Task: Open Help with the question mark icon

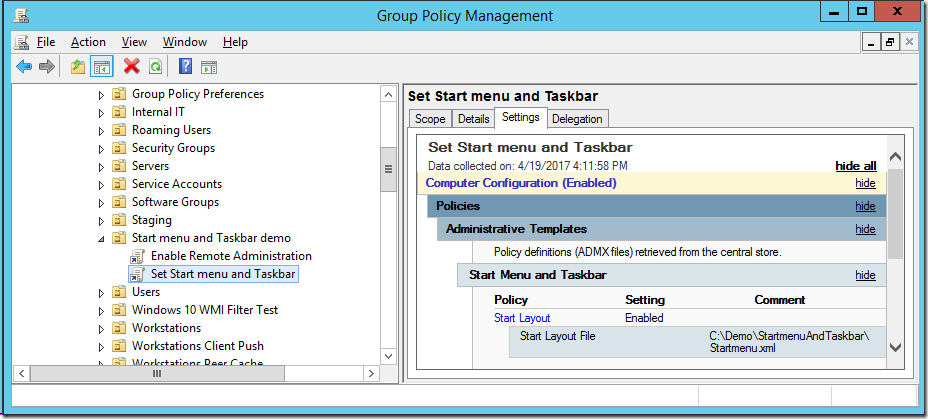Action: click(185, 67)
